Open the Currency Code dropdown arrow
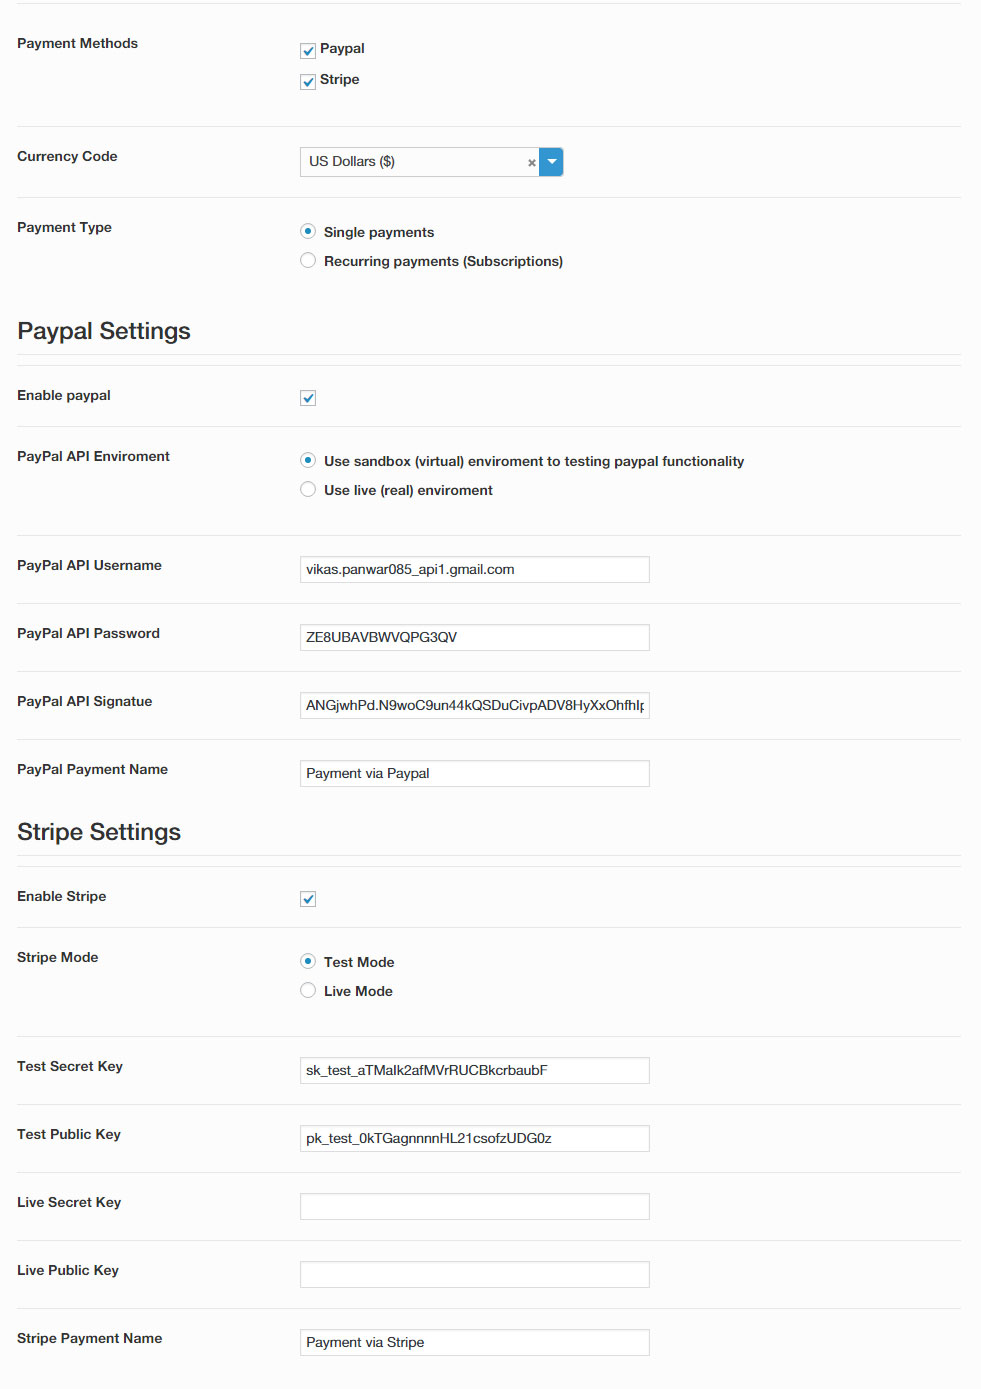 (x=551, y=162)
